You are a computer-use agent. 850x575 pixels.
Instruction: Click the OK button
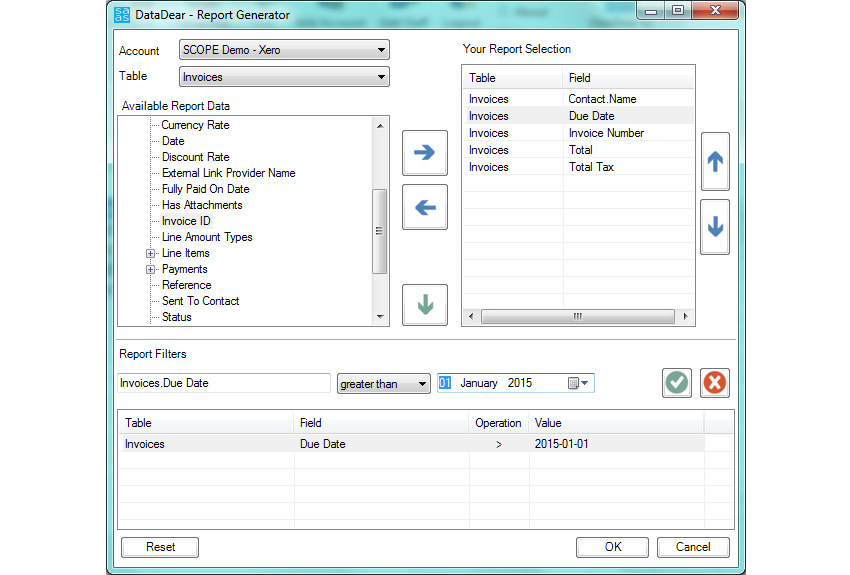click(x=612, y=547)
